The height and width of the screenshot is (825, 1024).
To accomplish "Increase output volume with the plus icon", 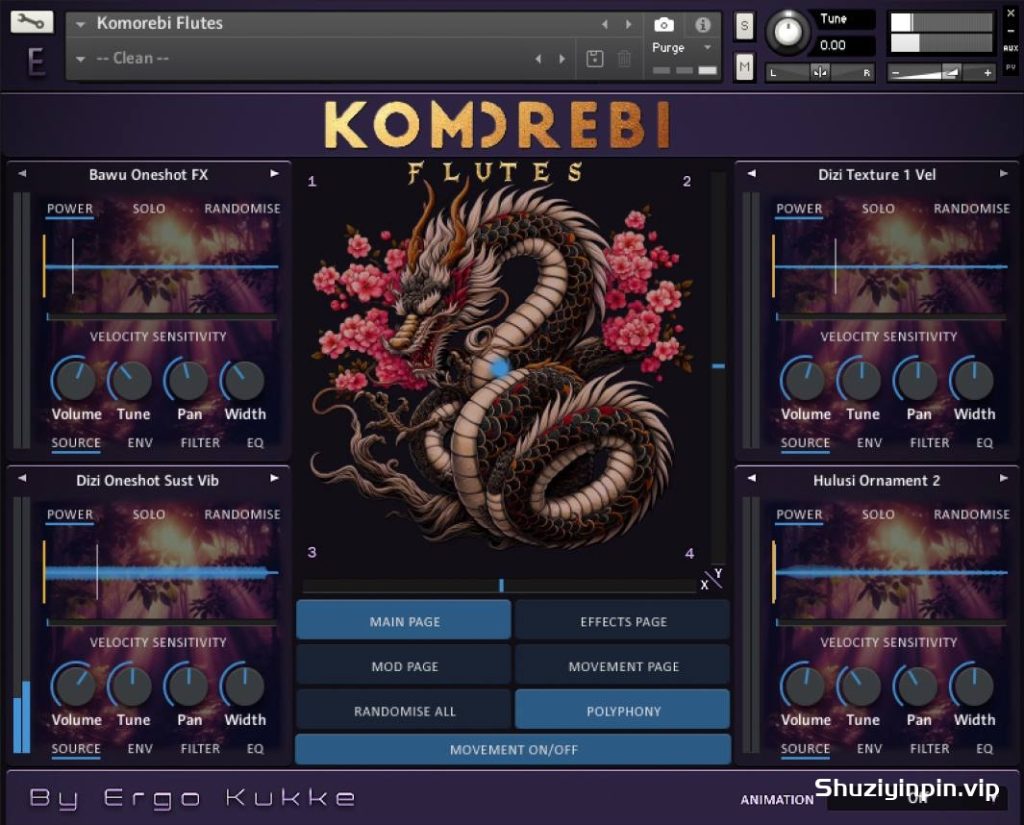I will point(987,73).
